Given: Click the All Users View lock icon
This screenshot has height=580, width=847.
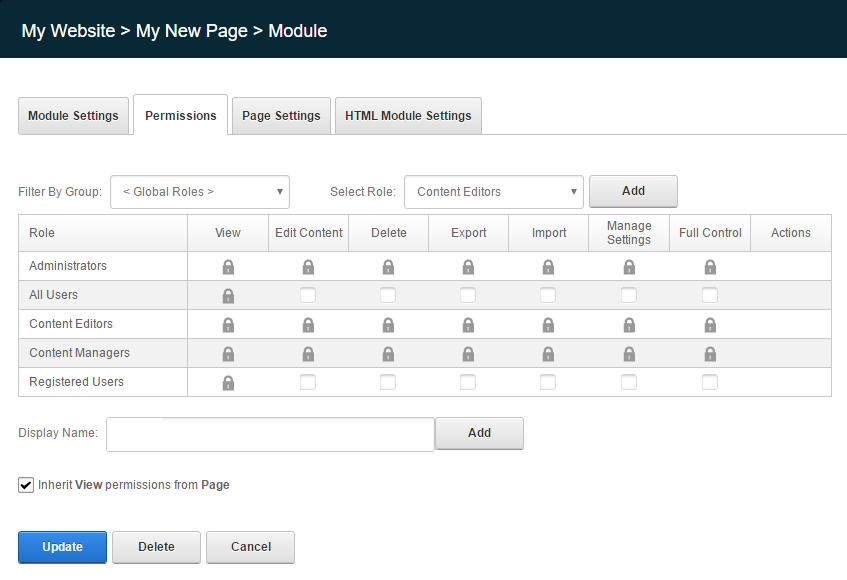Looking at the screenshot, I should (x=228, y=296).
